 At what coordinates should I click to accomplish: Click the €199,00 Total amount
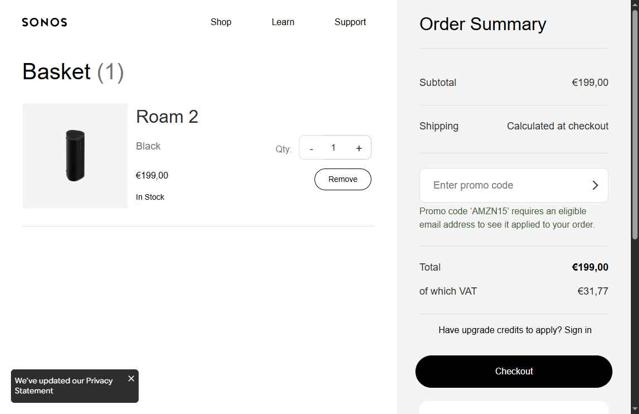point(589,267)
